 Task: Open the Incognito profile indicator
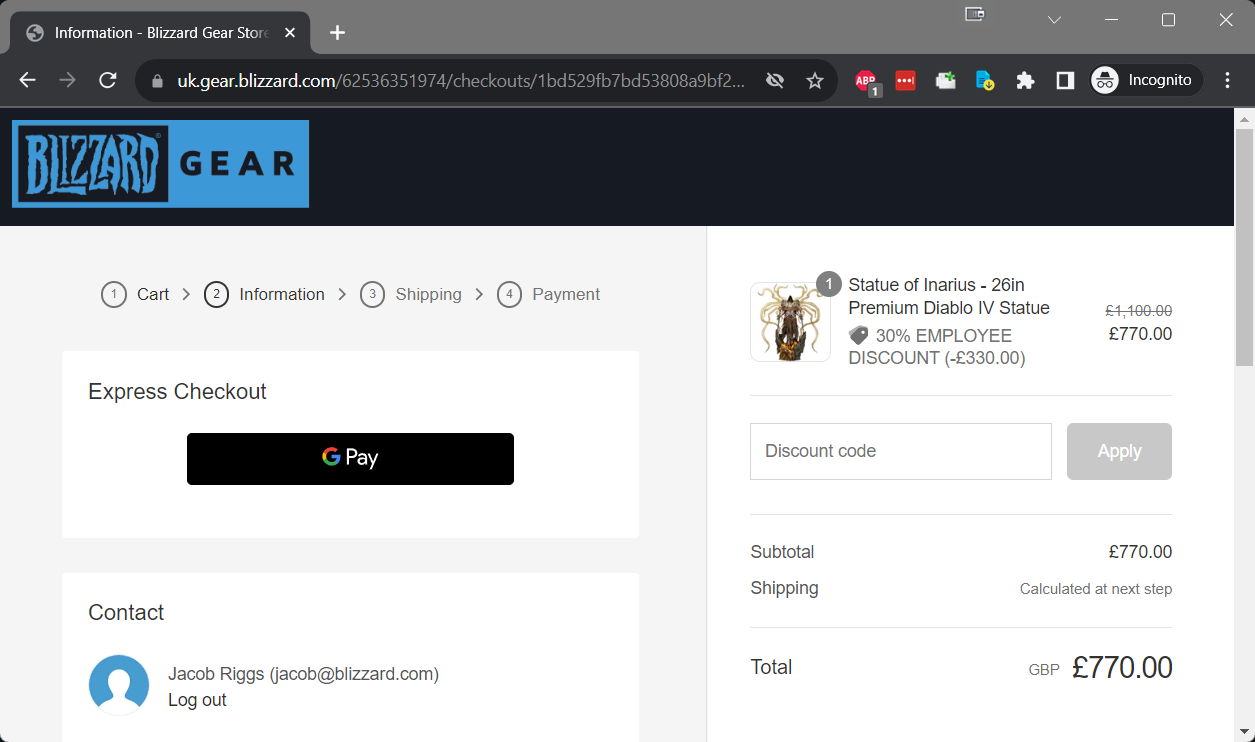point(1146,80)
